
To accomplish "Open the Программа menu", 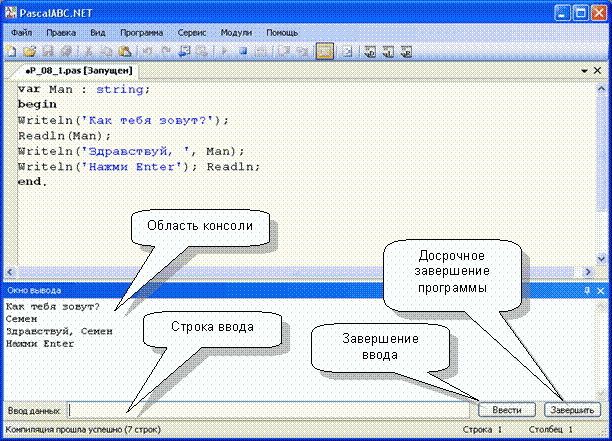I will (141, 33).
